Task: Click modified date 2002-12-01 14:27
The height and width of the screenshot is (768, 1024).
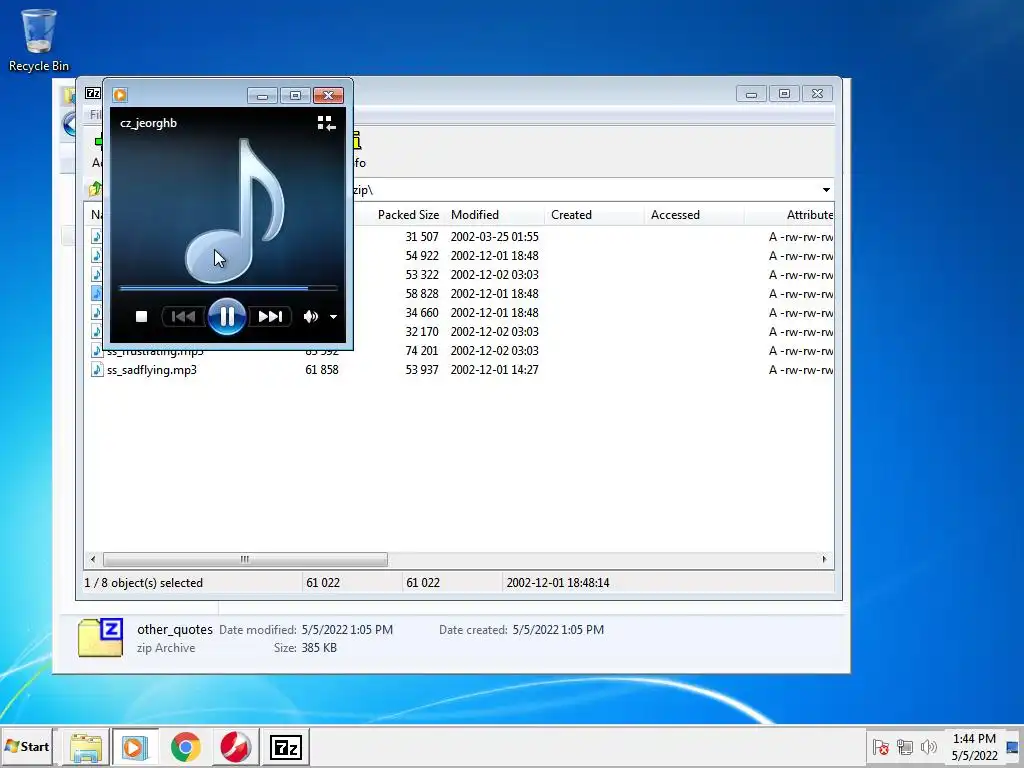Action: (494, 370)
